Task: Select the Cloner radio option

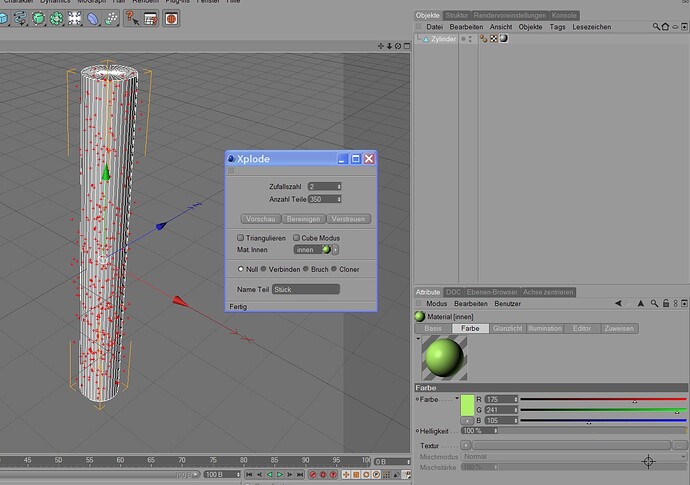Action: (334, 269)
